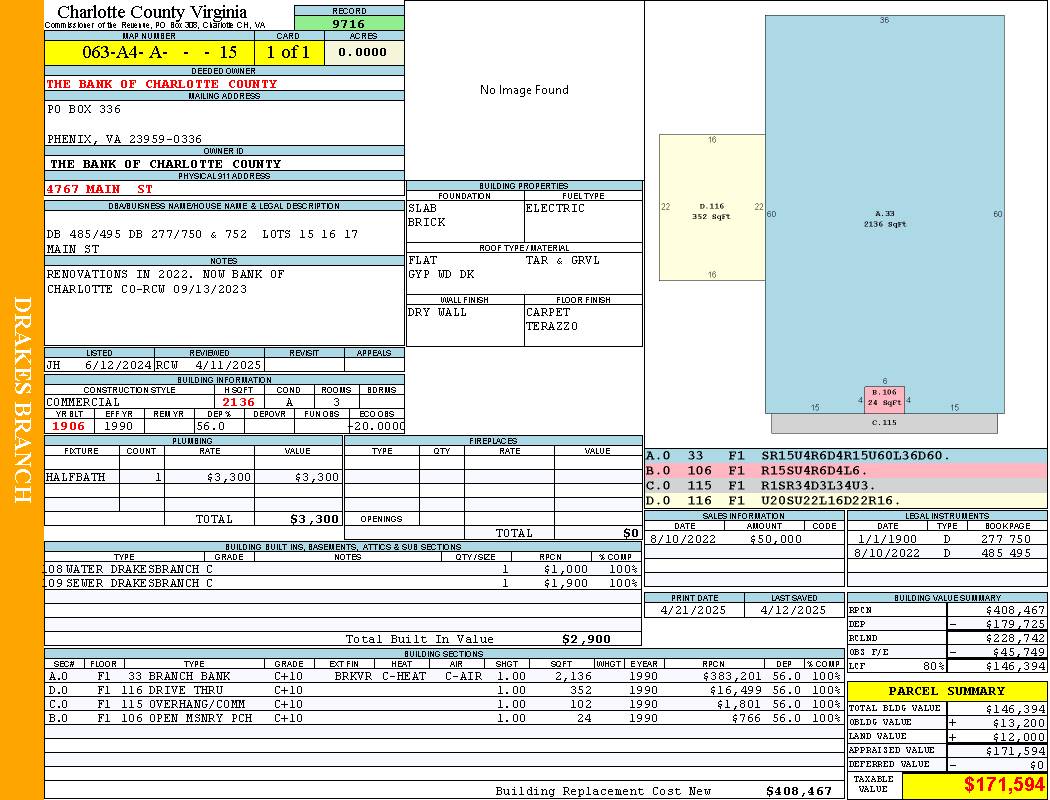The image size is (1050, 800).
Task: Click the C.0 115 sketch legend row
Action: pyautogui.click(x=846, y=485)
